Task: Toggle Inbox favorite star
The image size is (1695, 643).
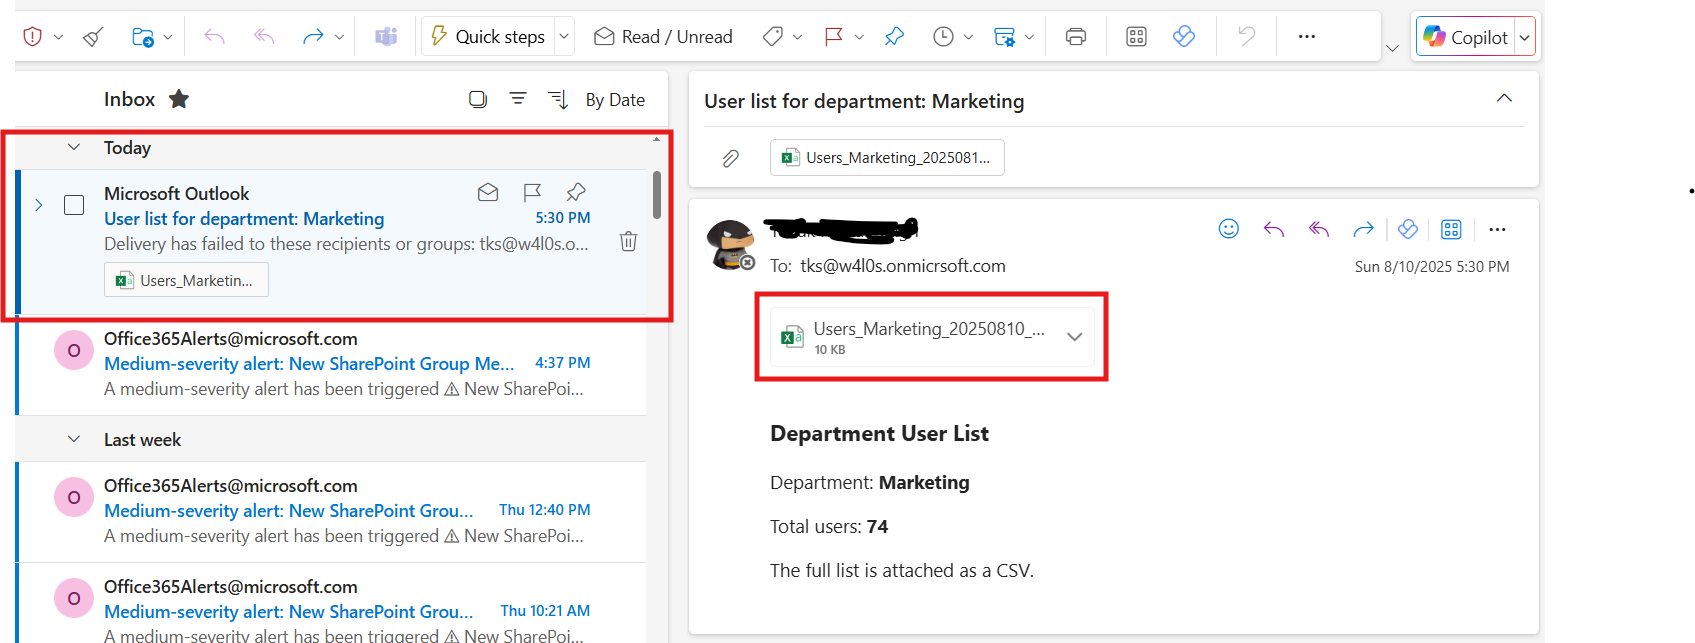Action: [x=179, y=99]
